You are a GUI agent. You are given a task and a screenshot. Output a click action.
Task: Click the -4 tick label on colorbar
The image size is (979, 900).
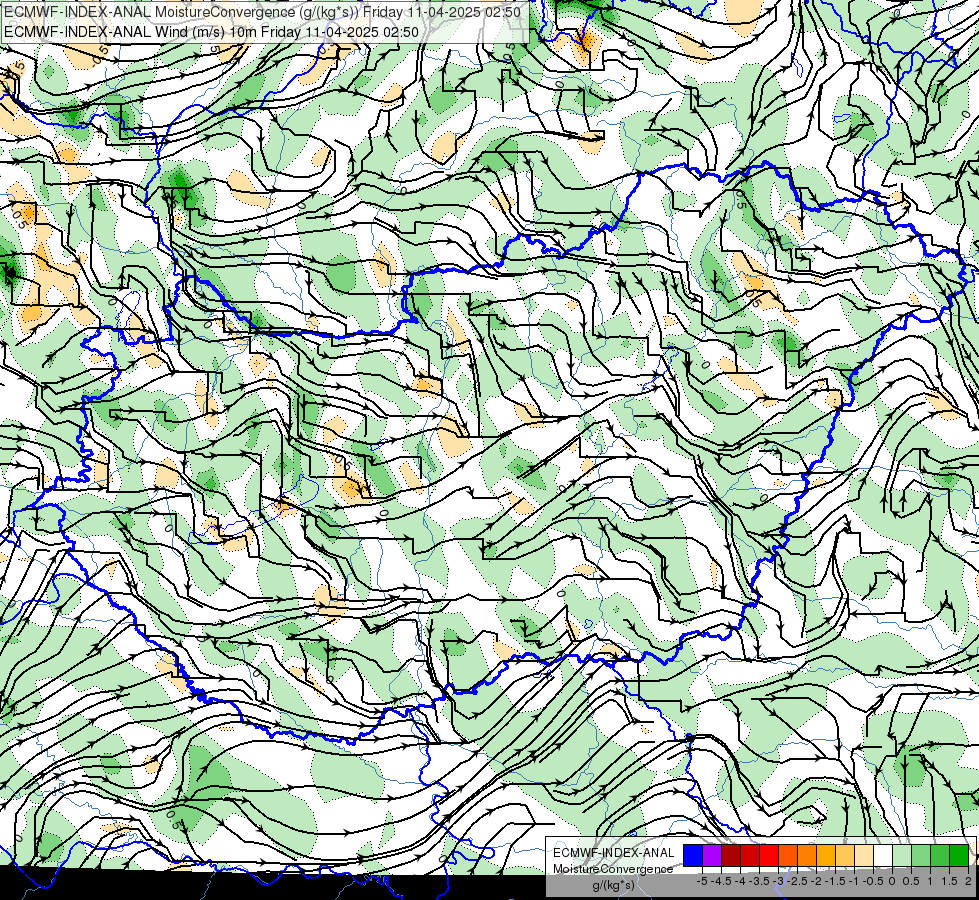click(x=740, y=881)
